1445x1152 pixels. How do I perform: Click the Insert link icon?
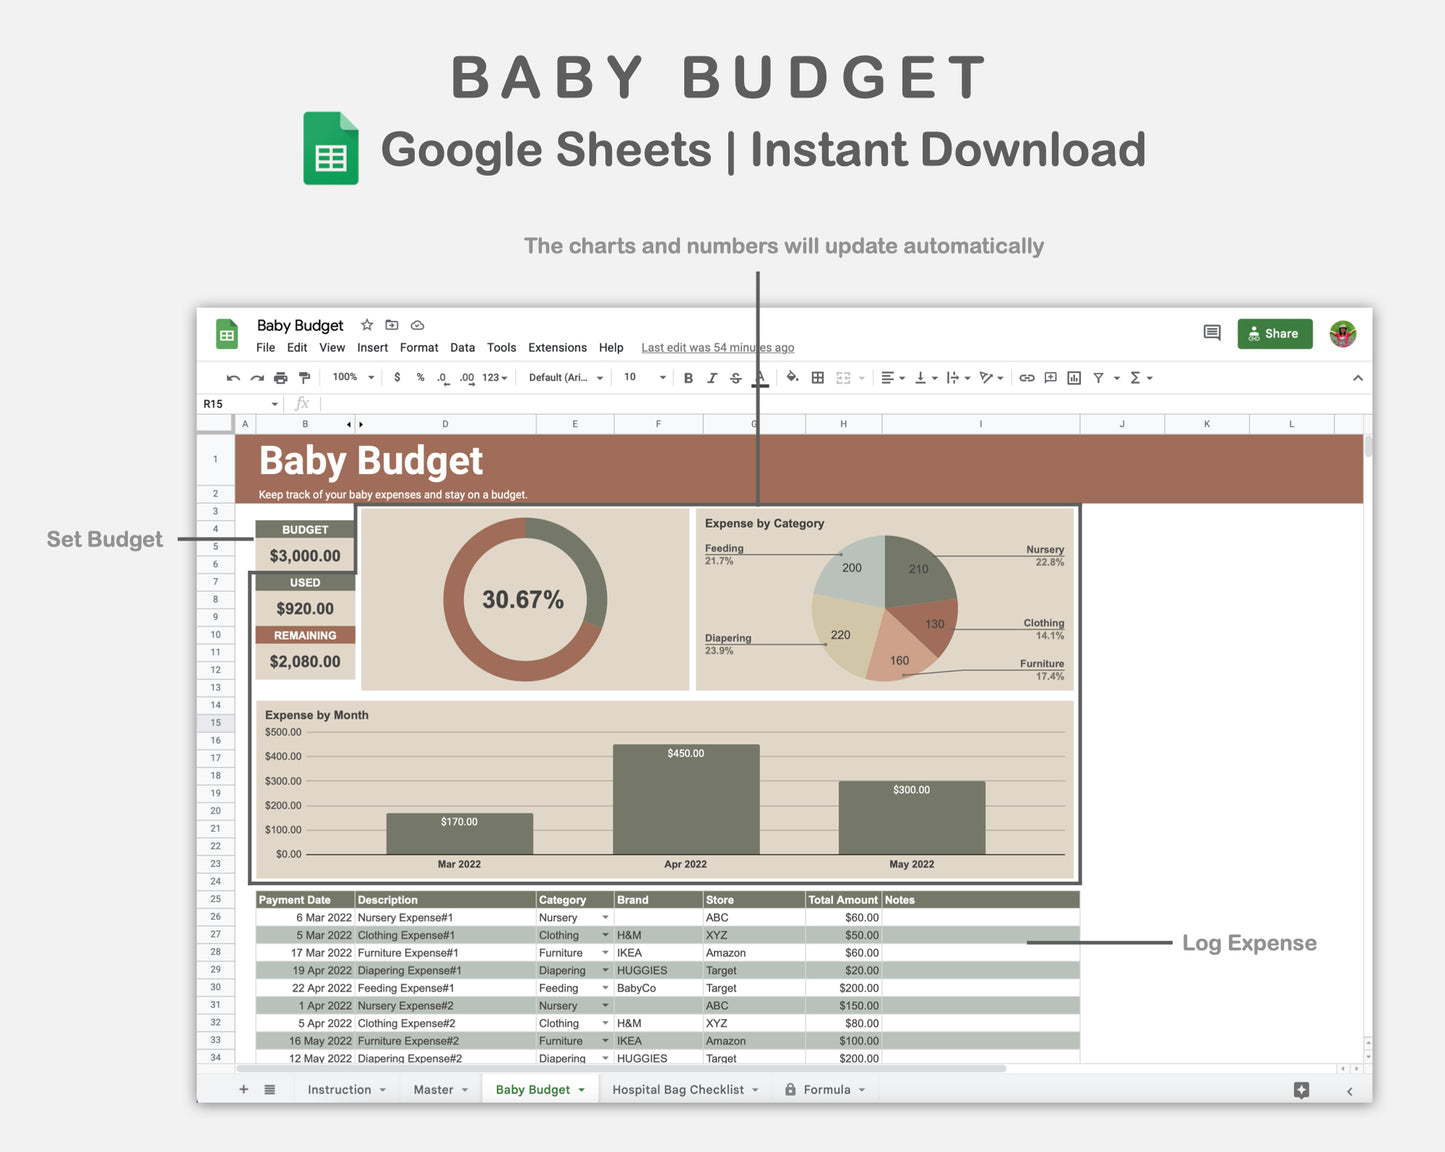click(1026, 377)
